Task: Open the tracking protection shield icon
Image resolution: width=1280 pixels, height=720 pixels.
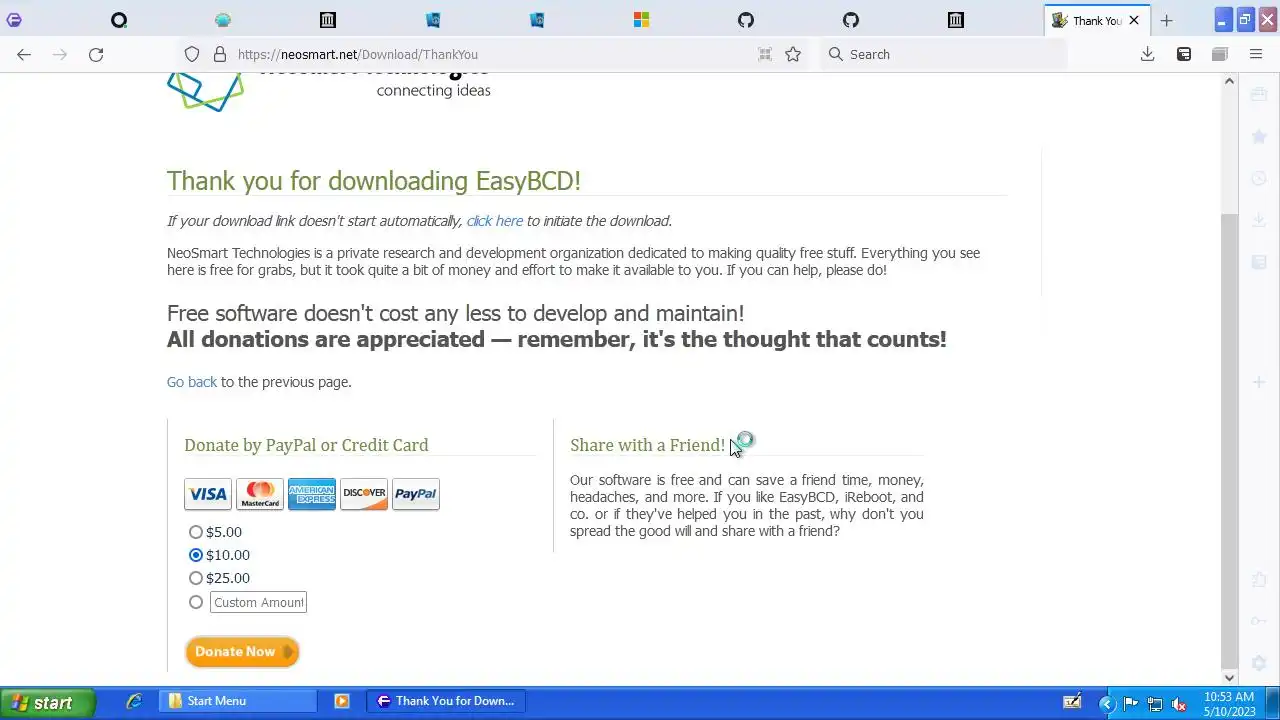Action: pos(192,54)
